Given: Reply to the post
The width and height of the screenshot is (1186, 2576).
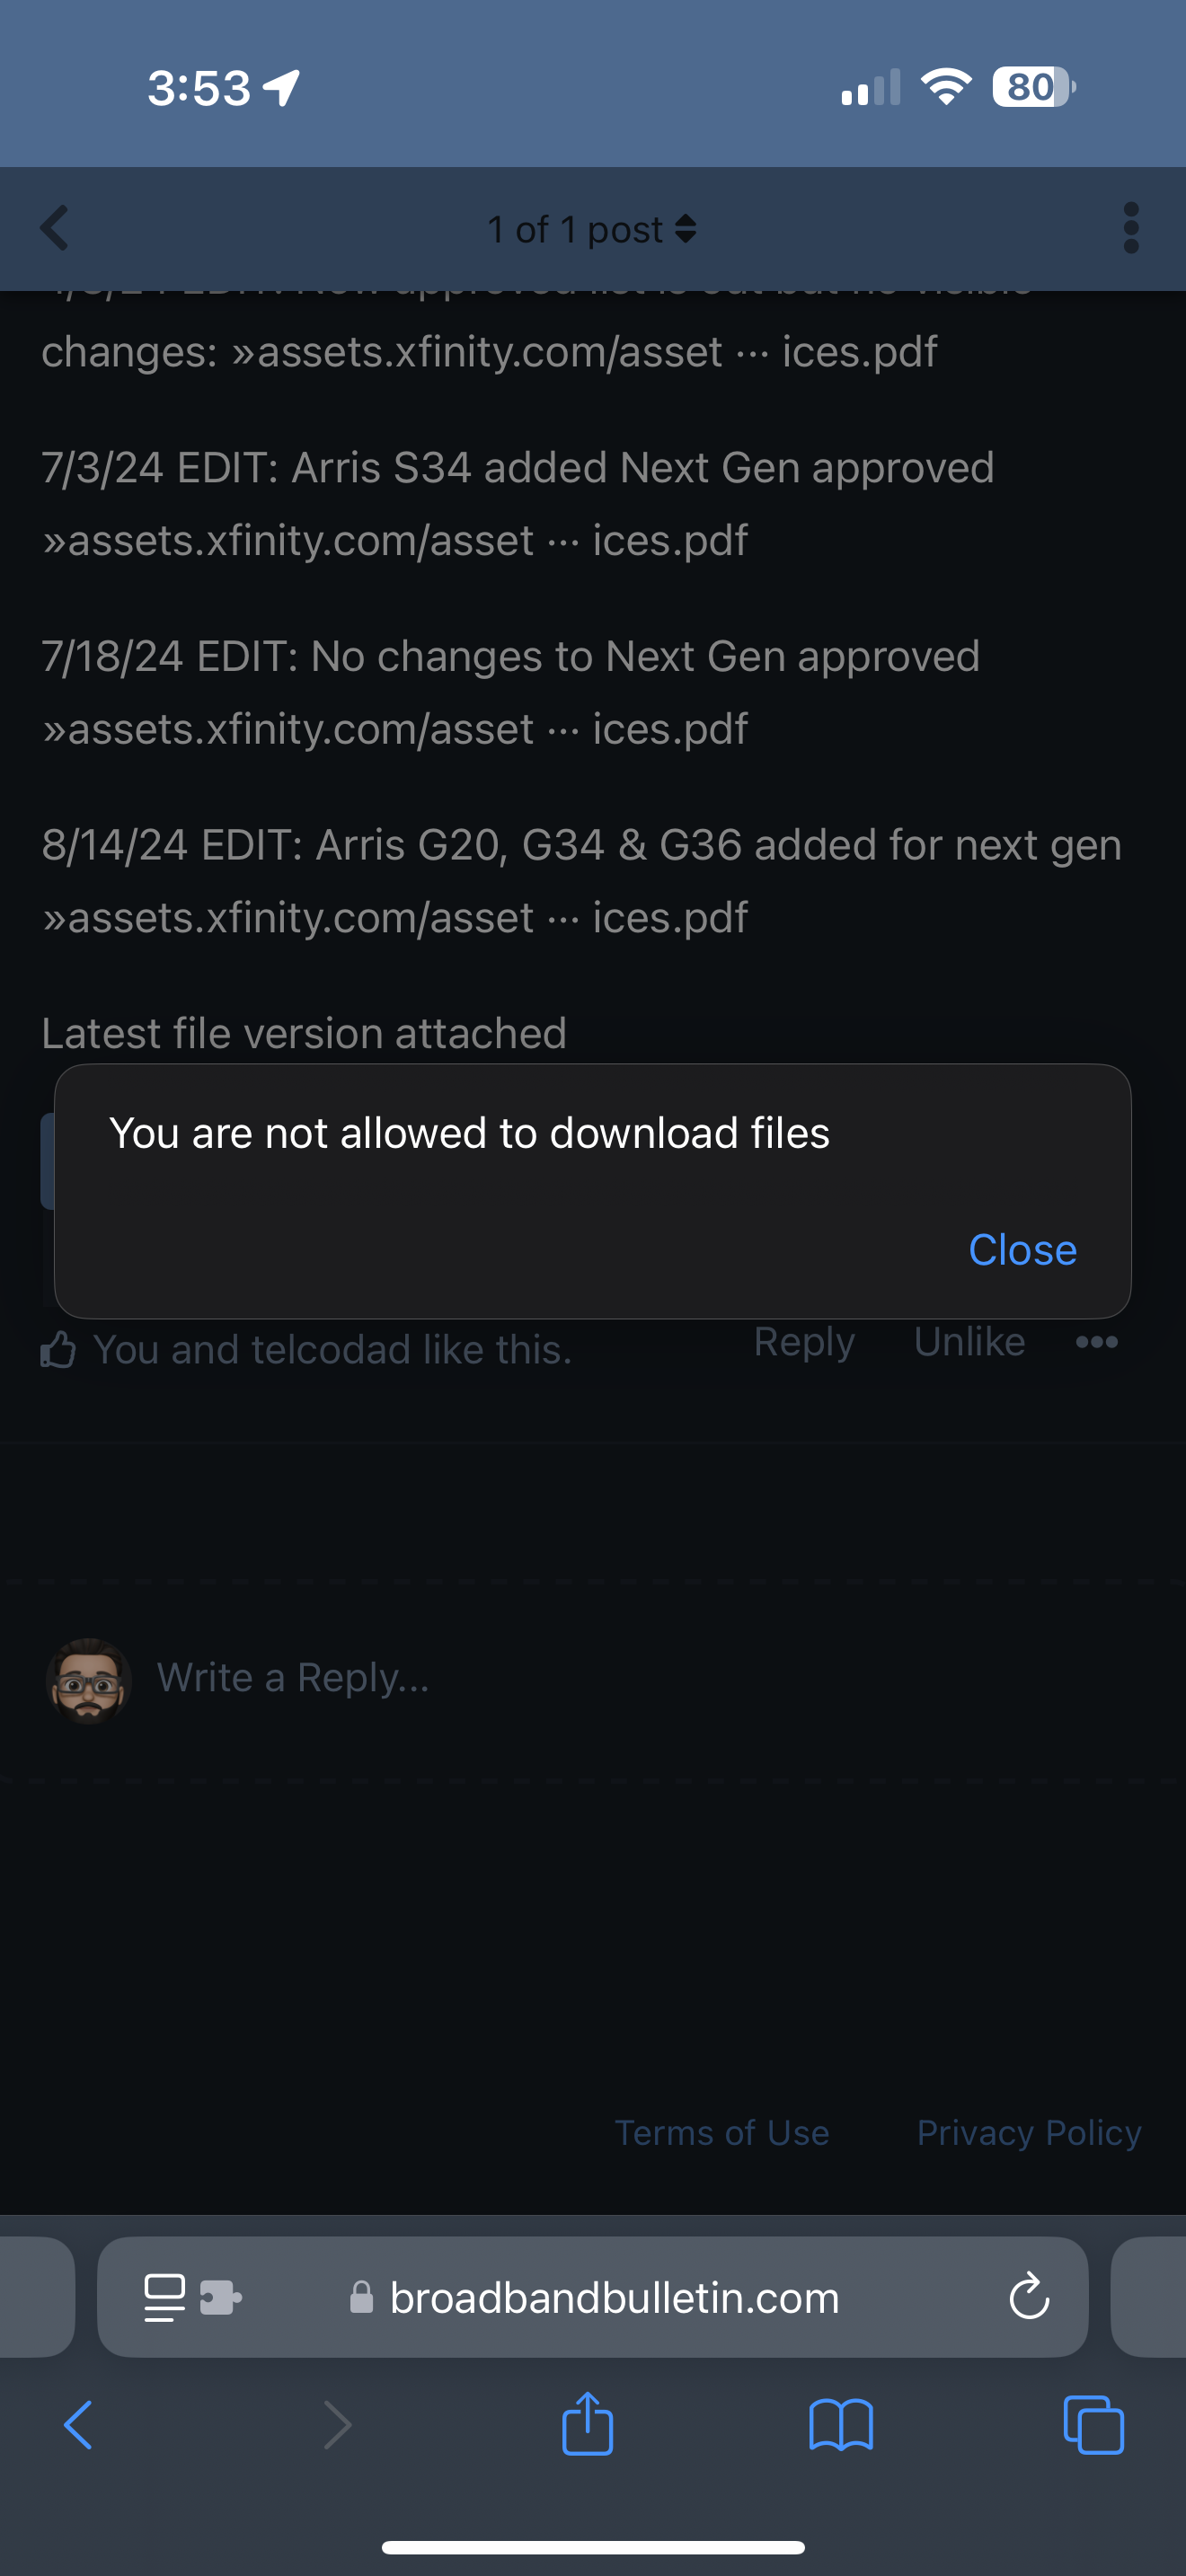Looking at the screenshot, I should [804, 1342].
